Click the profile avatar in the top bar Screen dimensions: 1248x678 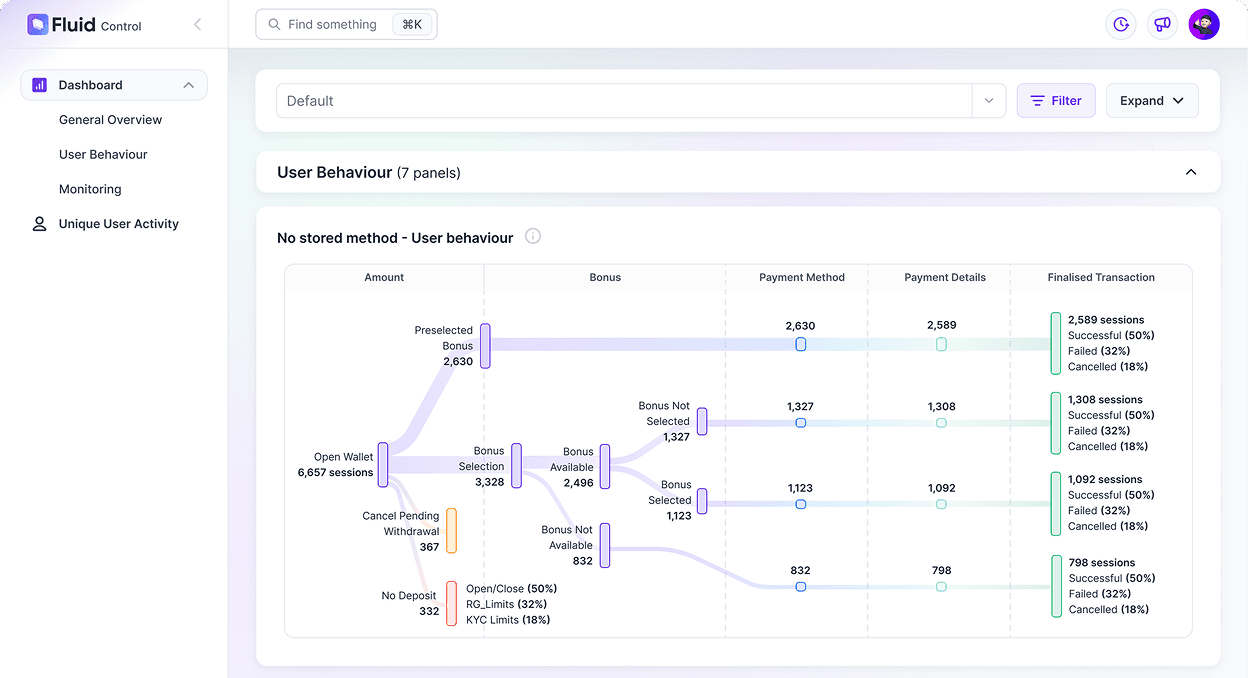[x=1204, y=23]
